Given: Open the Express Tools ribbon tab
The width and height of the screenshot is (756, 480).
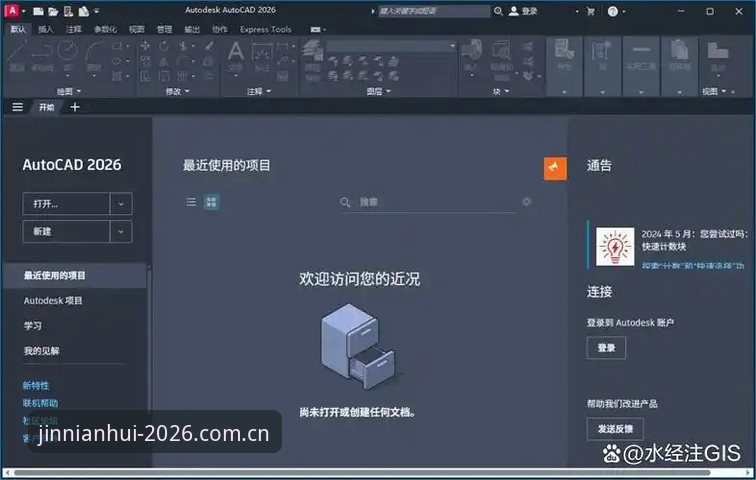Looking at the screenshot, I should (266, 29).
